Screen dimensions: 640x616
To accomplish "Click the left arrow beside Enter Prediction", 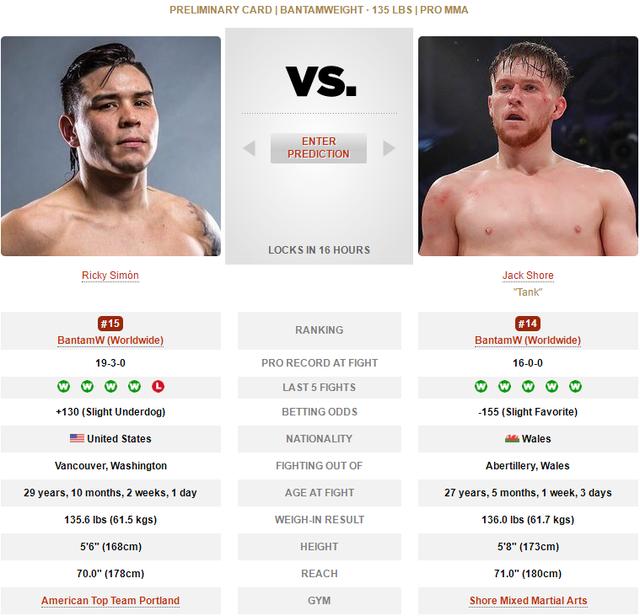I will [x=249, y=148].
